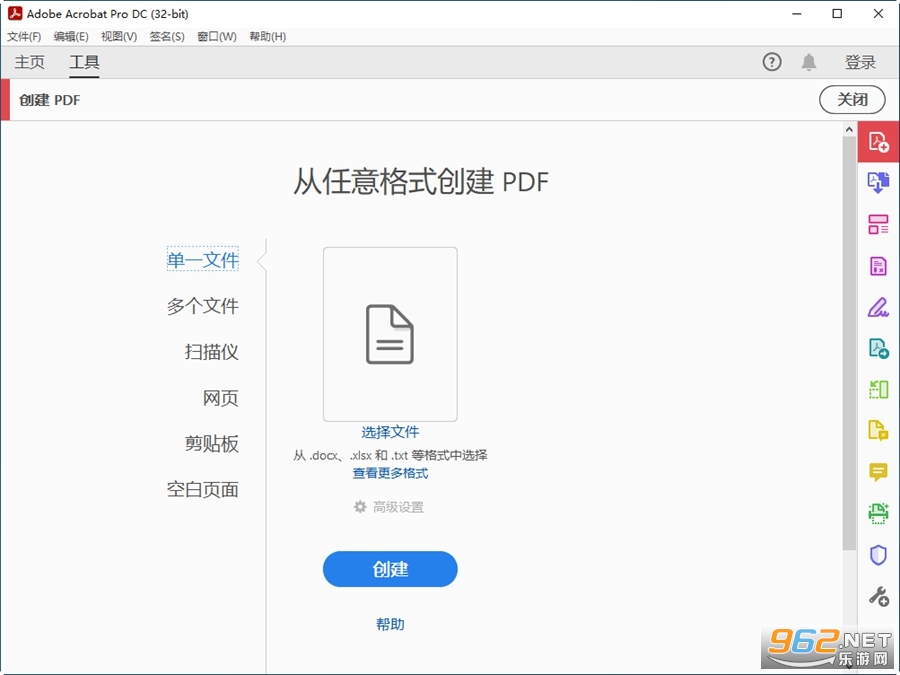
Task: Maximize the Acrobat window
Action: (837, 14)
